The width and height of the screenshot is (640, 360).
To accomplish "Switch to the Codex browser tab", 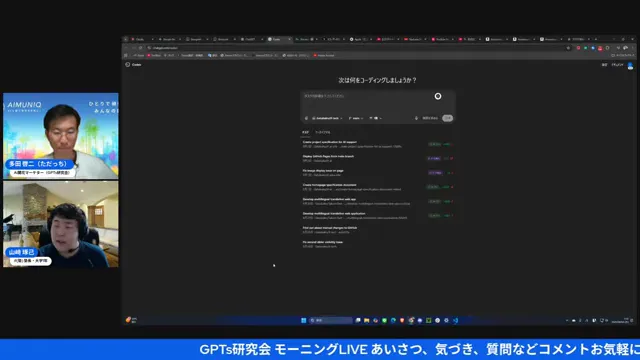I will pos(279,39).
